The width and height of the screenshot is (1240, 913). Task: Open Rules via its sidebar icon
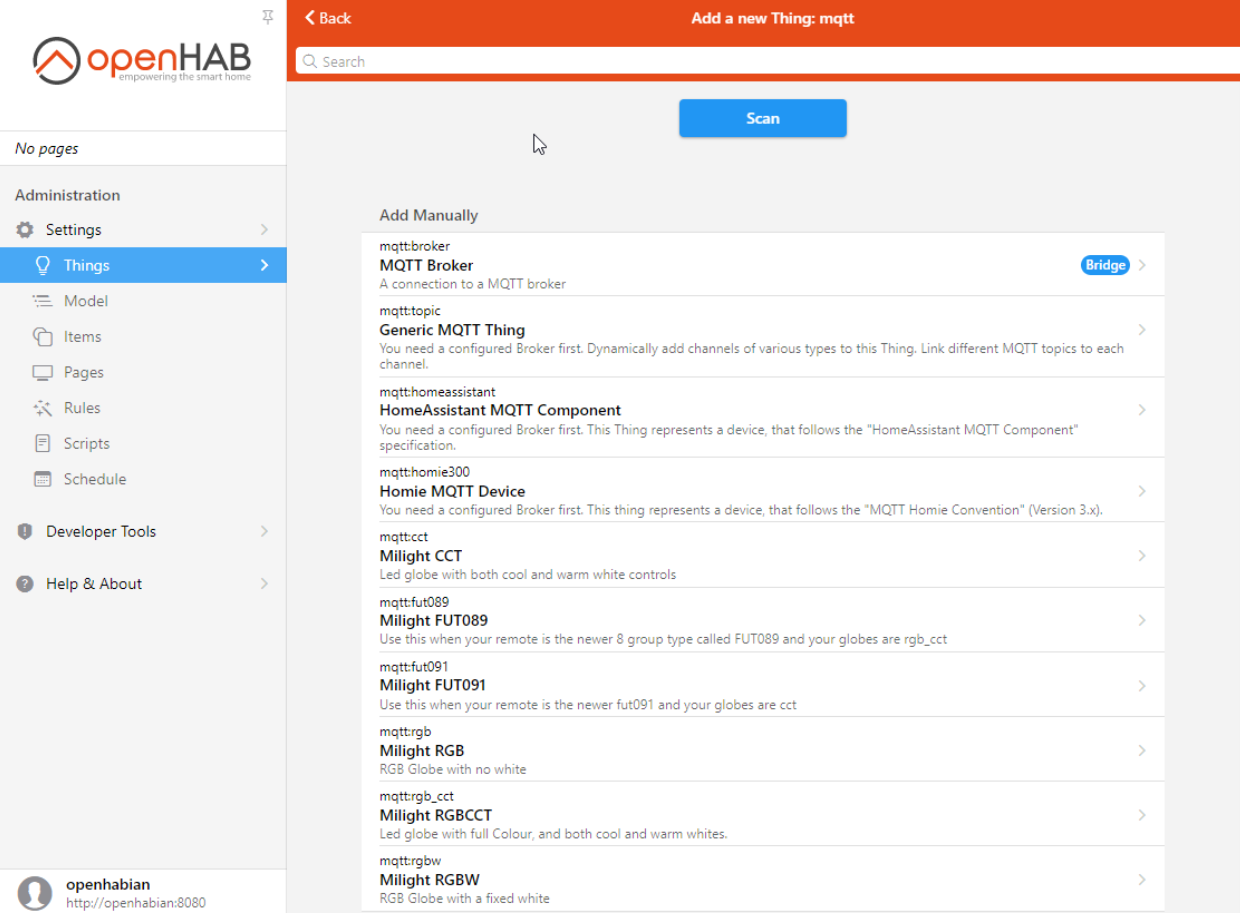tap(43, 407)
